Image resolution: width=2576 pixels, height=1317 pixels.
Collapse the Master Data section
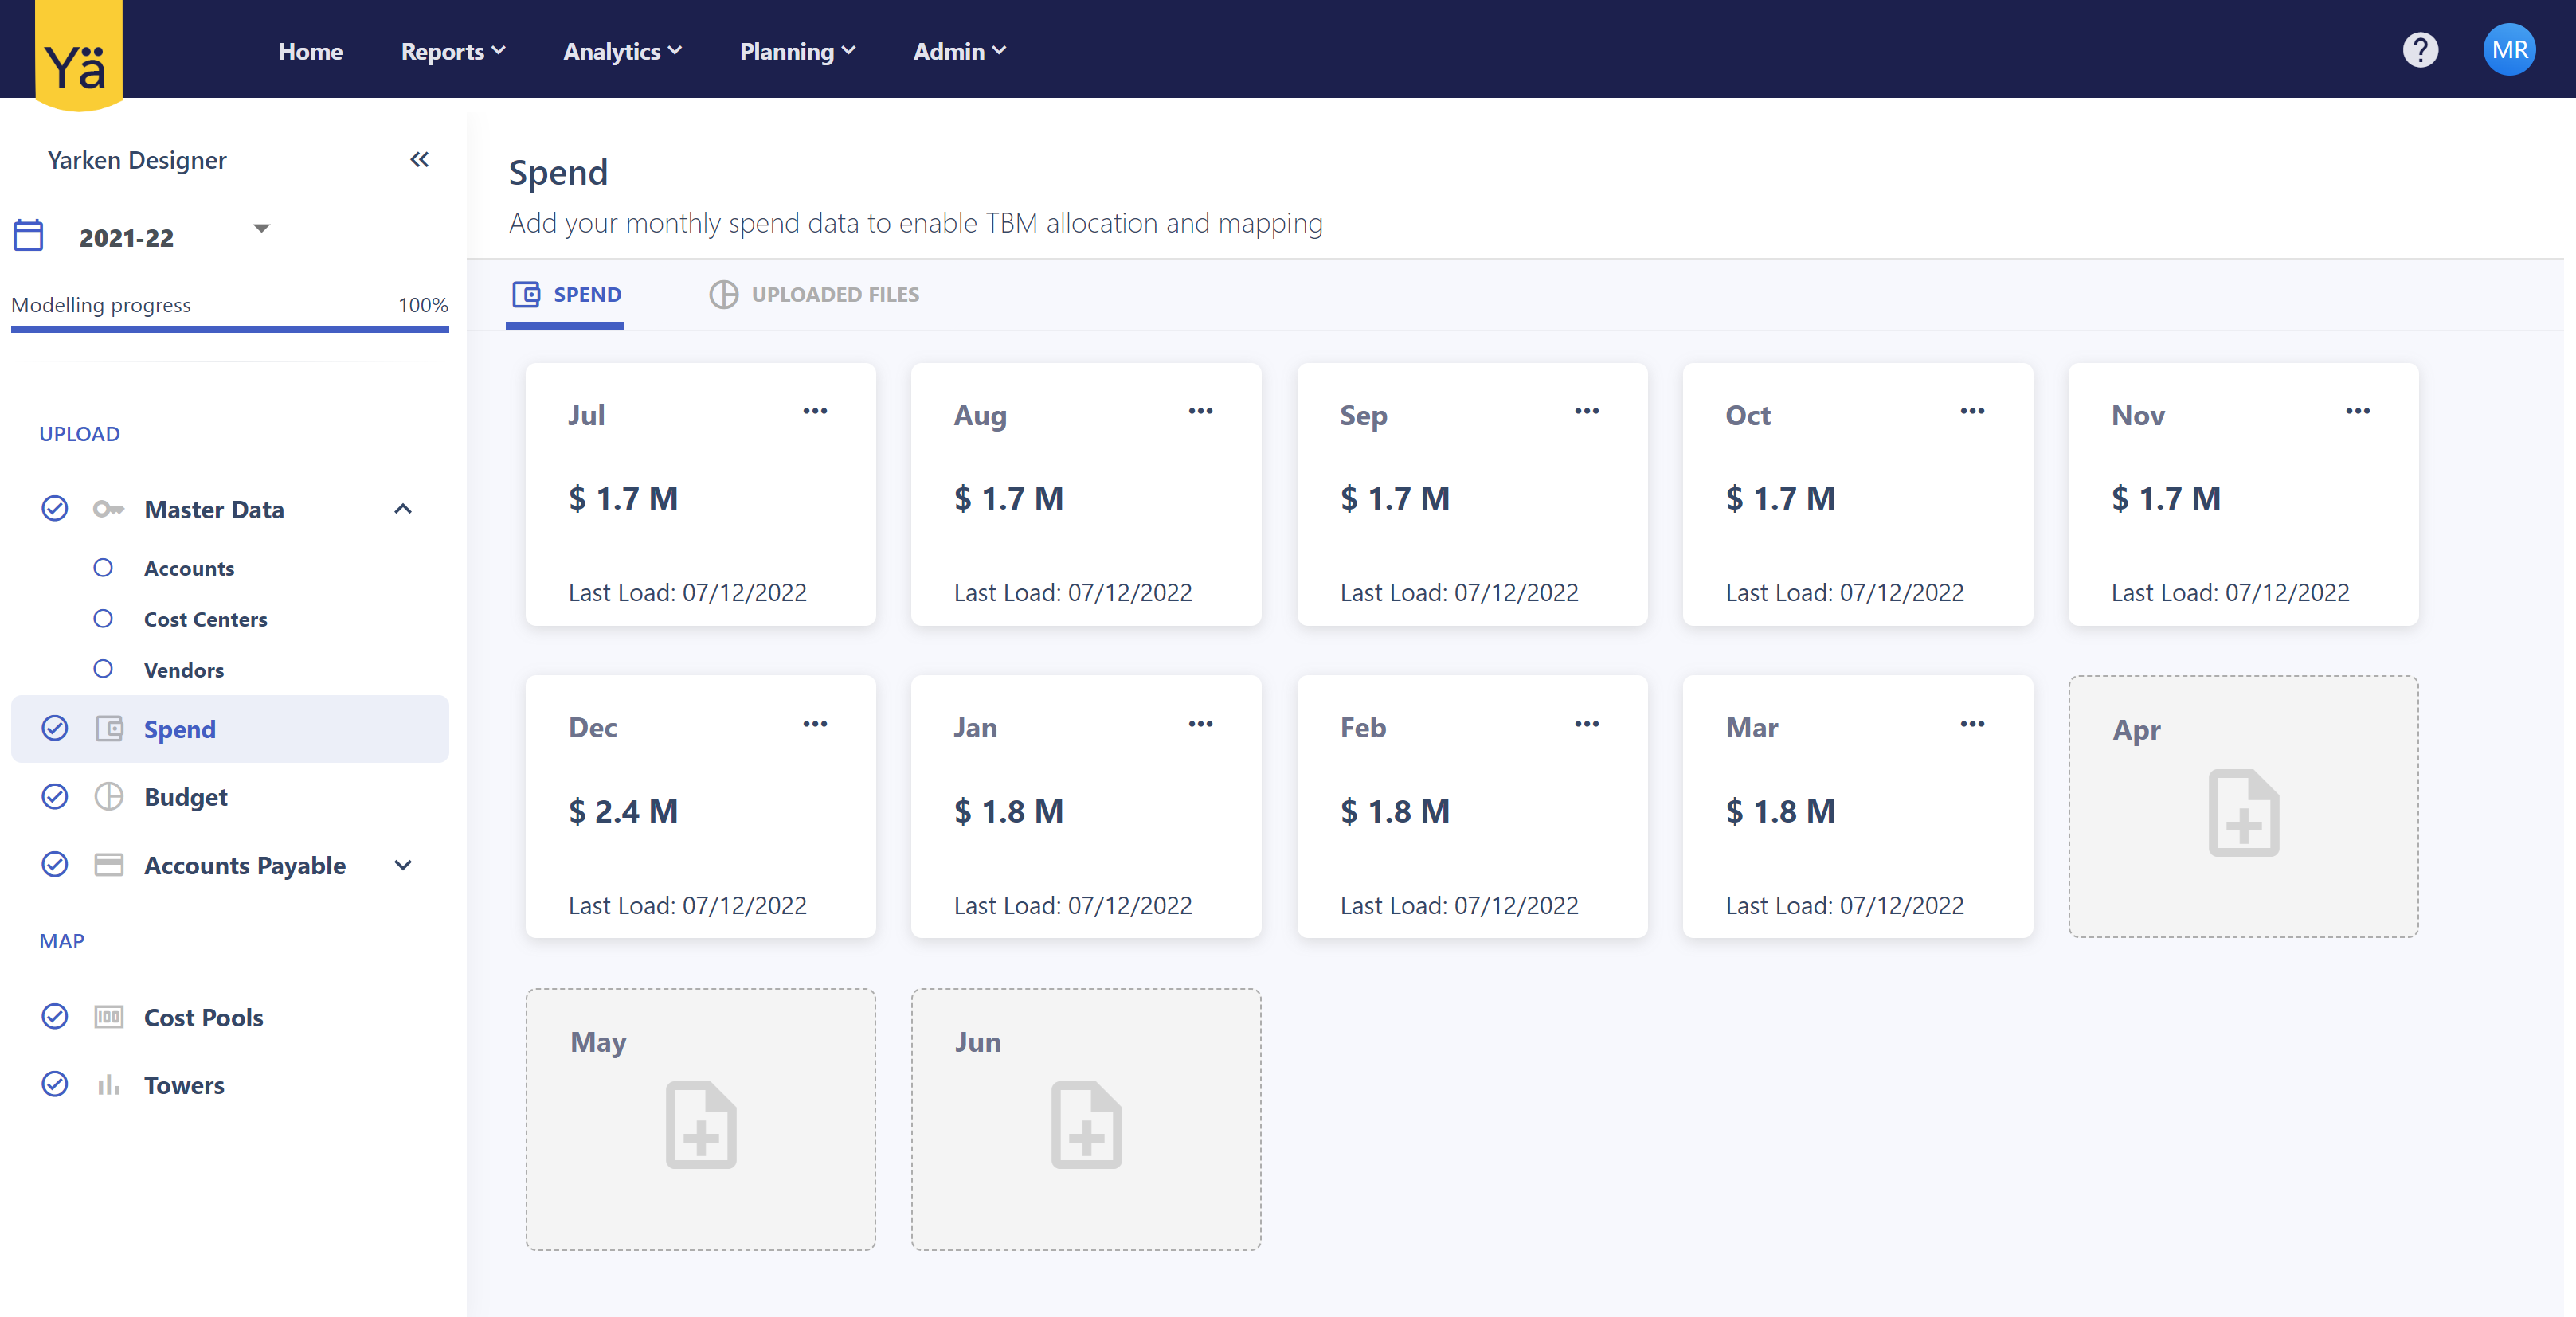(403, 509)
